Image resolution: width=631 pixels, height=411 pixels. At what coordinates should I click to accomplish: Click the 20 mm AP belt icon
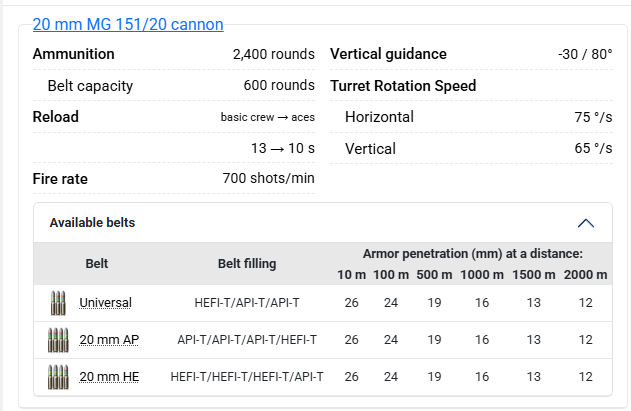click(57, 340)
